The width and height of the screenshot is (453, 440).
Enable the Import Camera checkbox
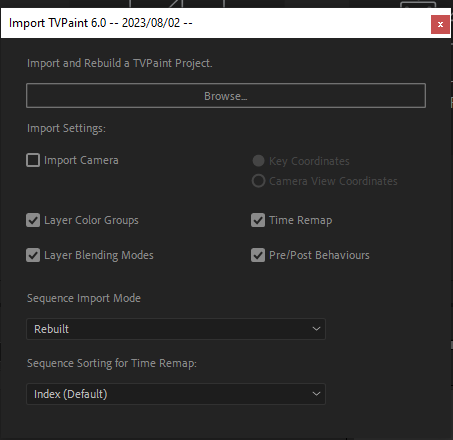click(x=33, y=160)
